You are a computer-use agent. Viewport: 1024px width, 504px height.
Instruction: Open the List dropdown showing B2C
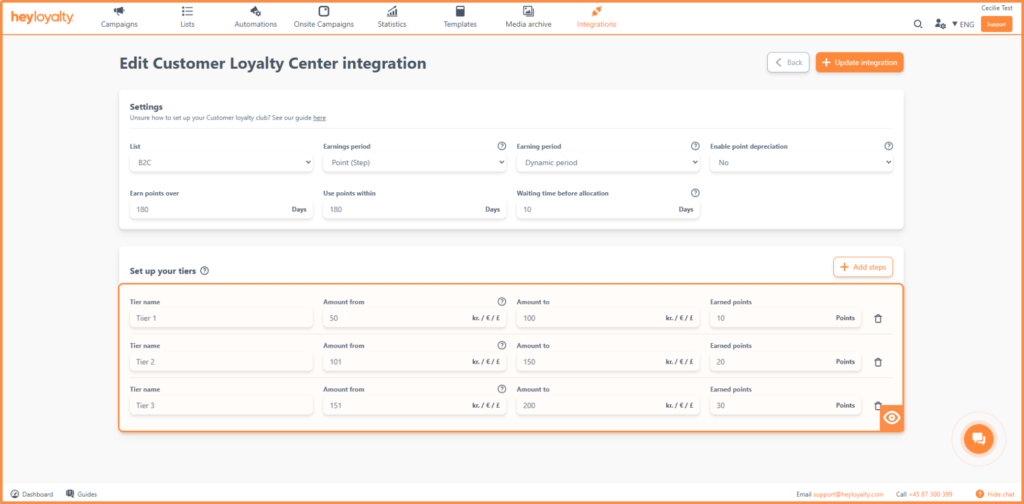click(x=221, y=163)
